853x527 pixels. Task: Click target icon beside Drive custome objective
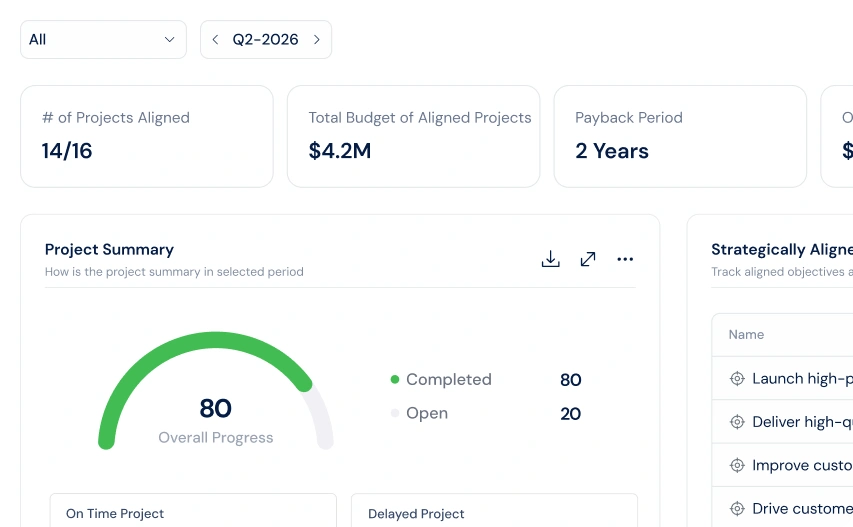click(x=737, y=509)
